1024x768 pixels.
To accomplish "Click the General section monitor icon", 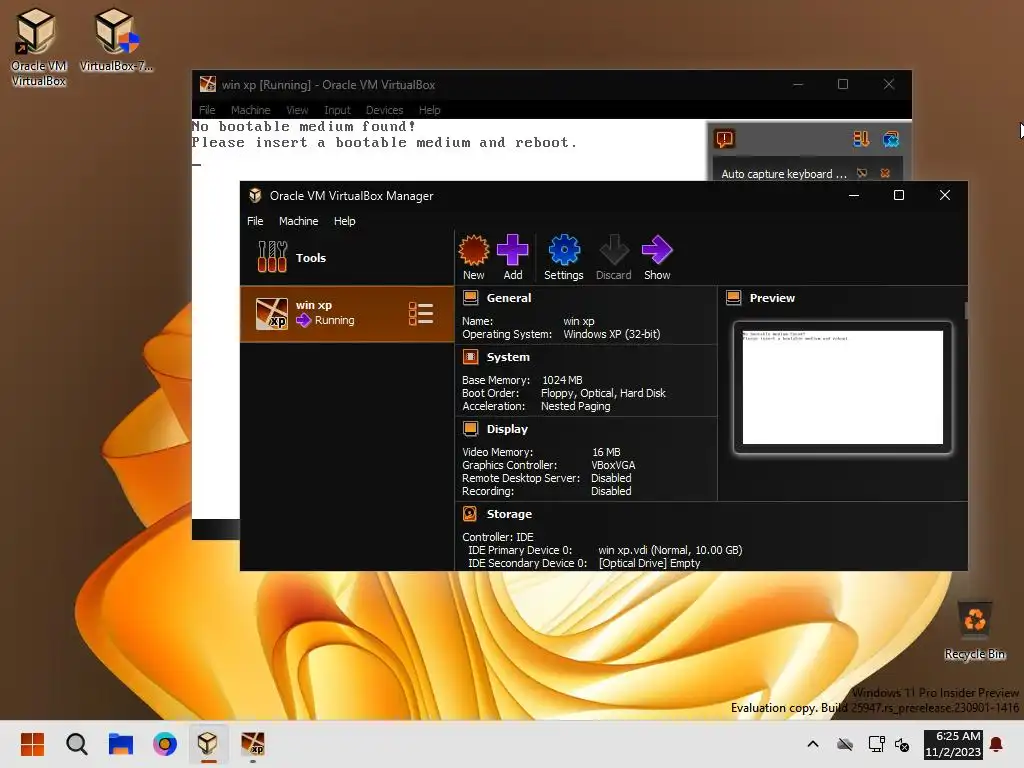I will 470,298.
